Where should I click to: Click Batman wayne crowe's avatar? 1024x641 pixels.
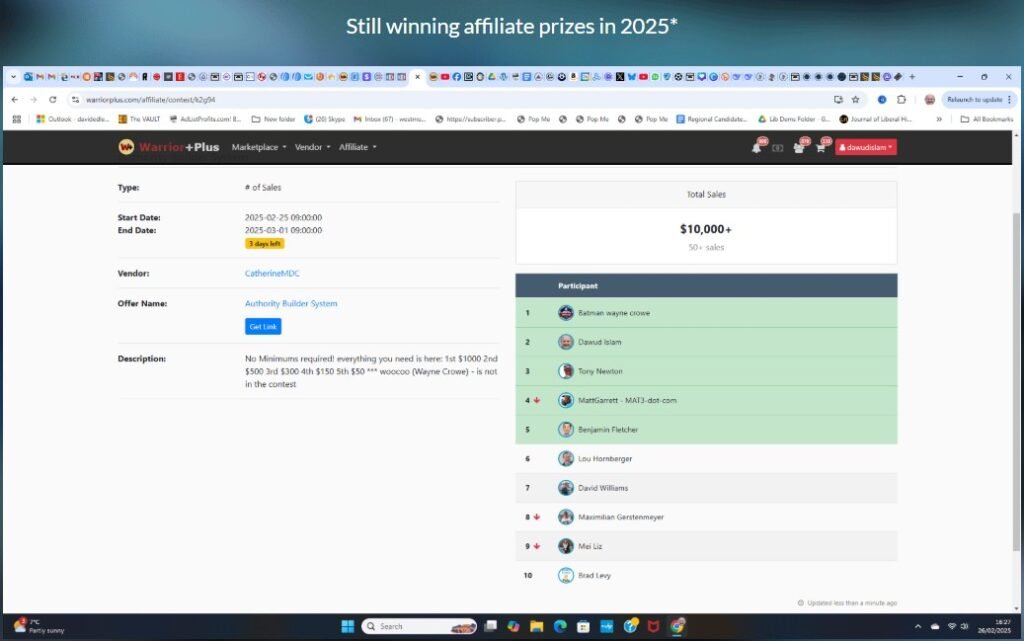click(566, 313)
